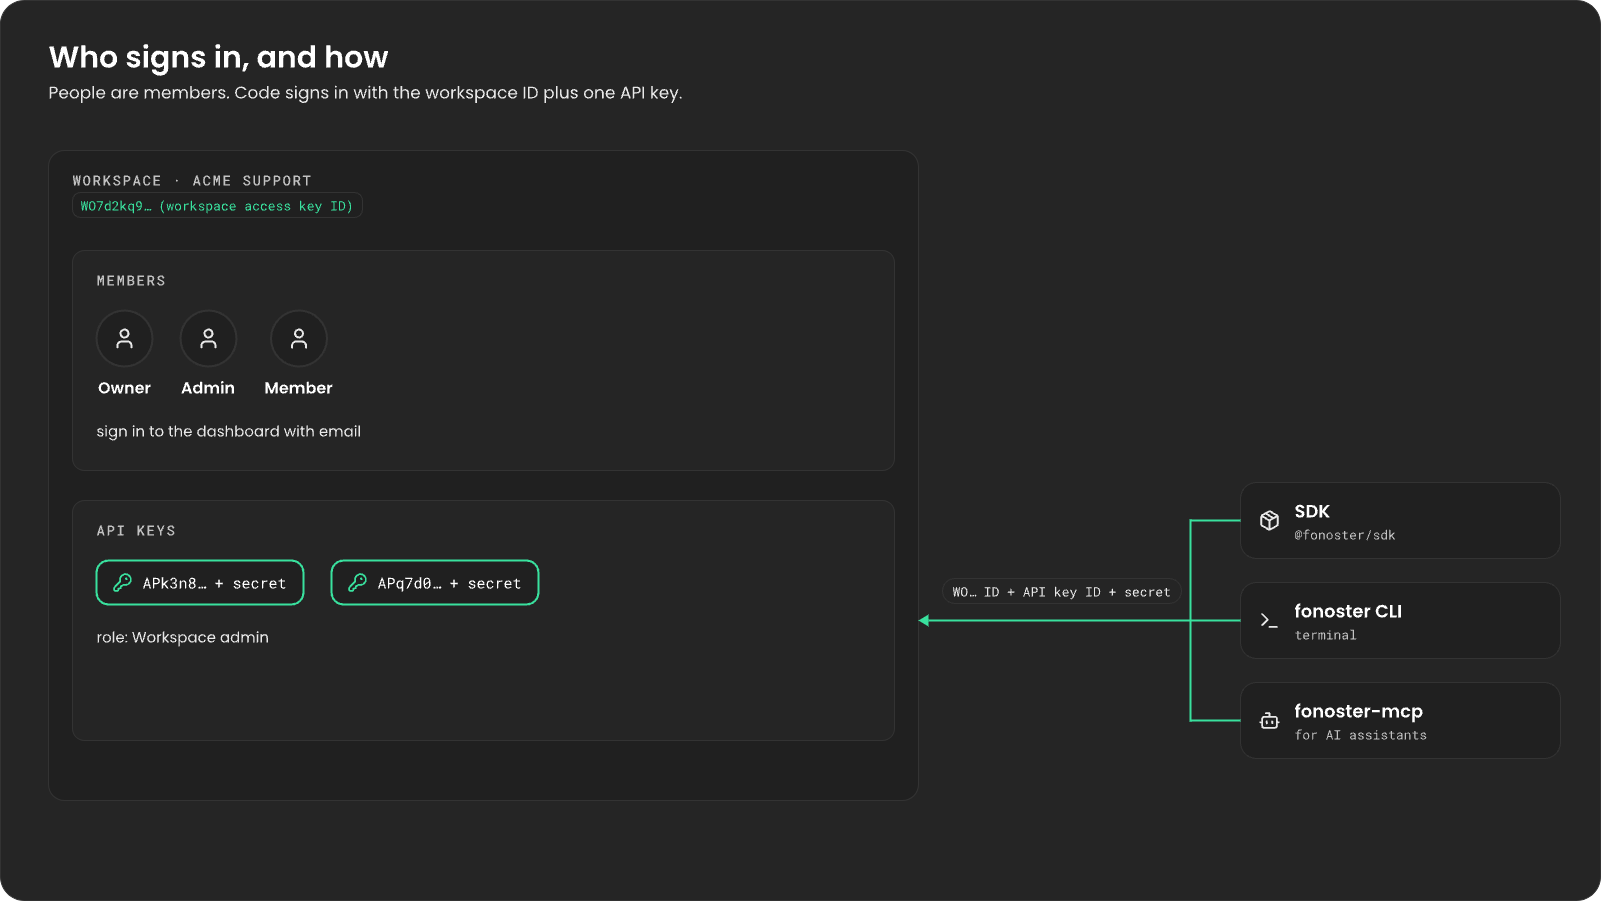The image size is (1601, 901).
Task: Click the MEMBERS section heading
Action: pos(131,281)
